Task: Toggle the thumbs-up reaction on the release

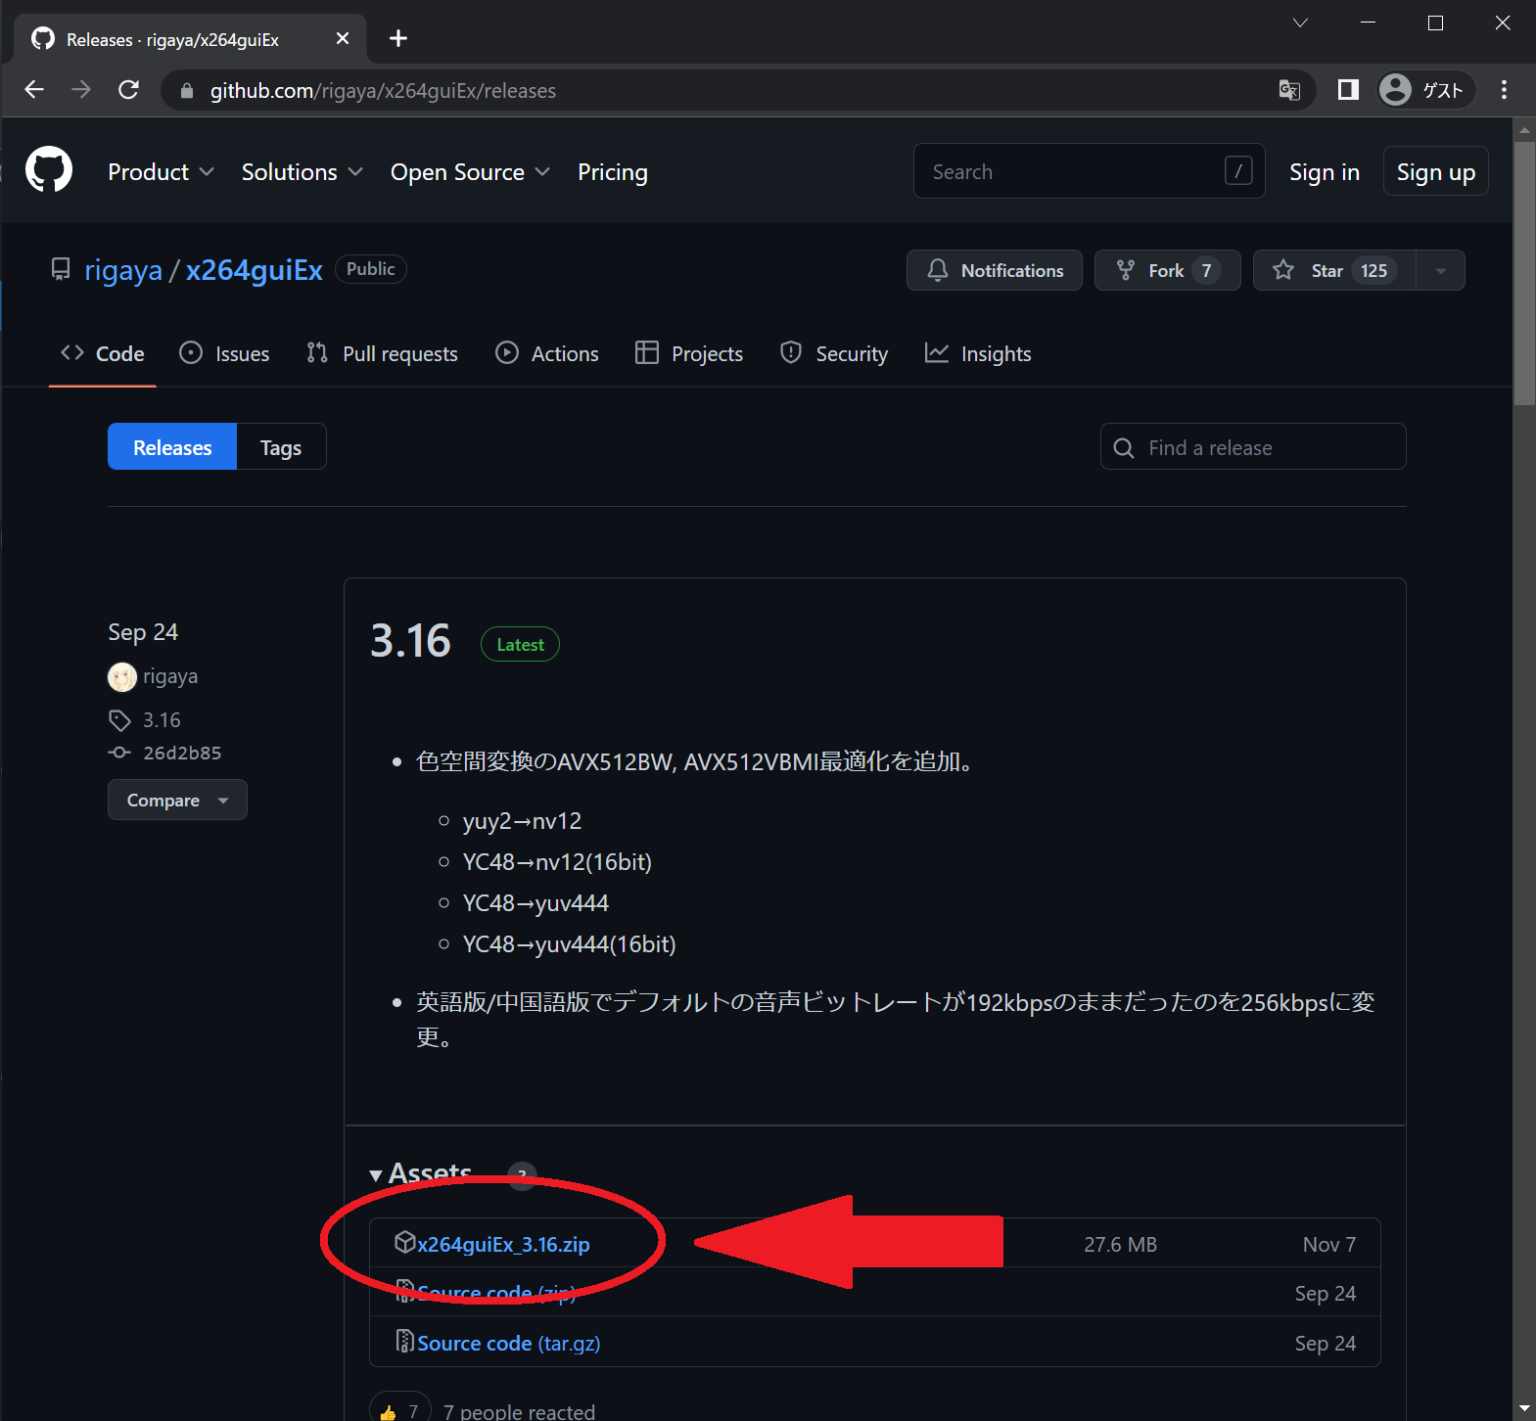Action: click(x=399, y=1409)
